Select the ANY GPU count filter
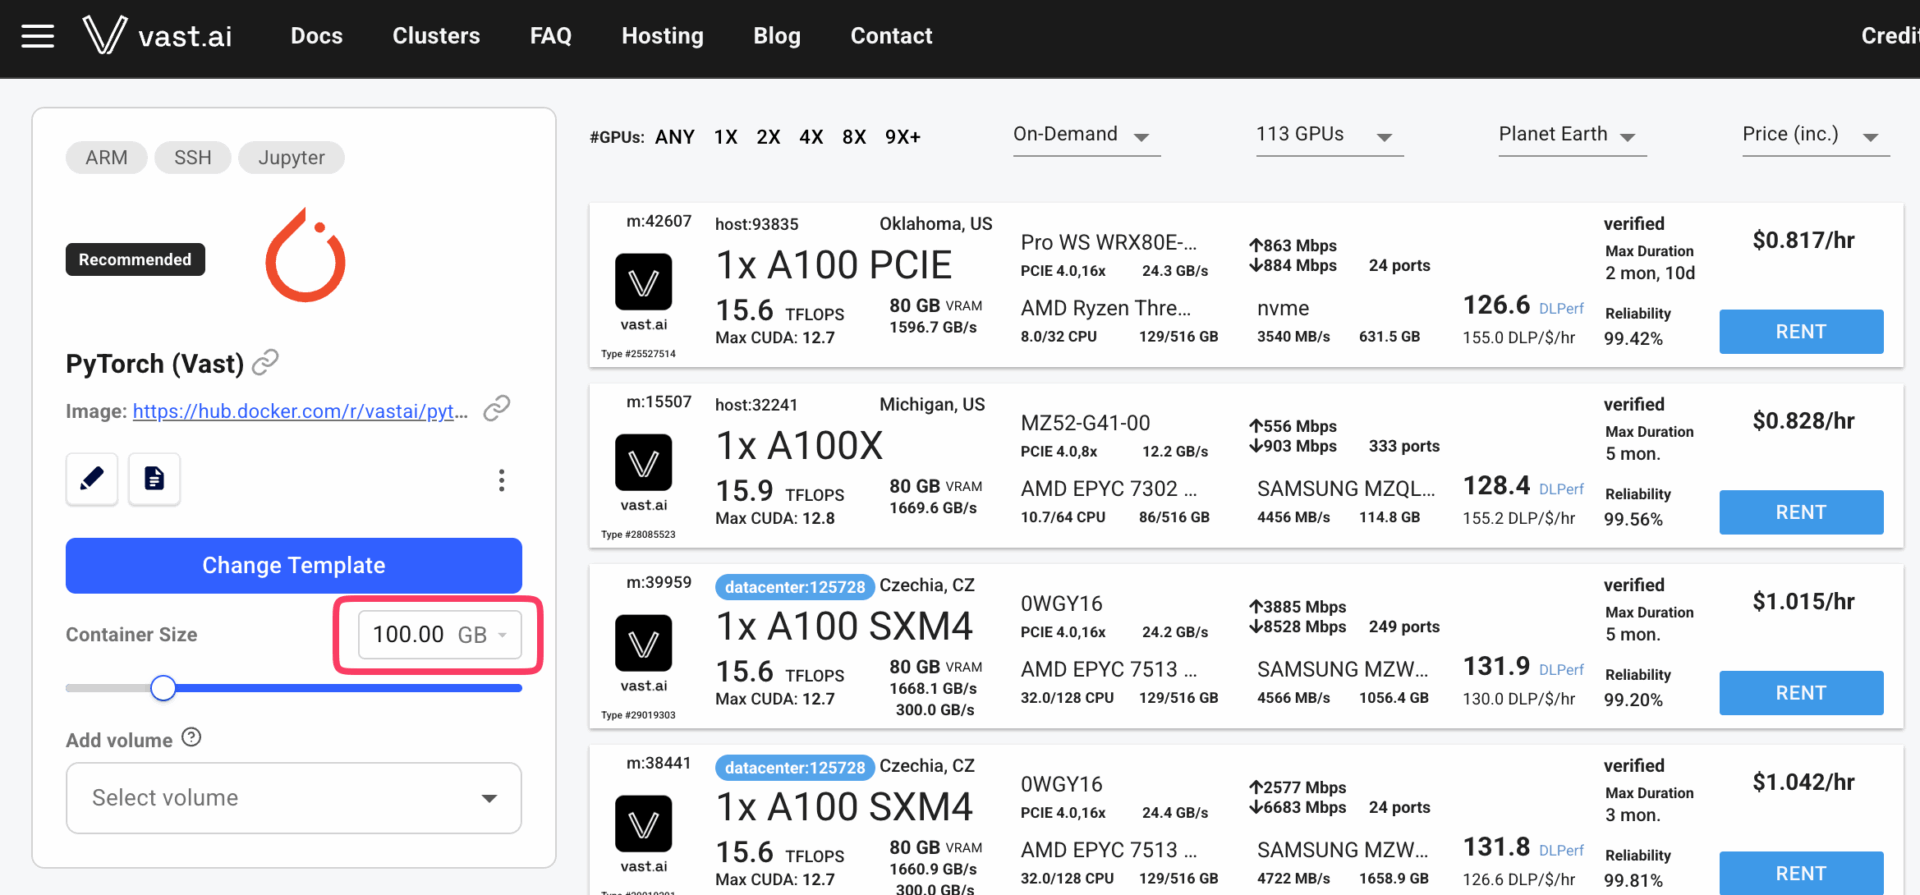 pos(675,137)
